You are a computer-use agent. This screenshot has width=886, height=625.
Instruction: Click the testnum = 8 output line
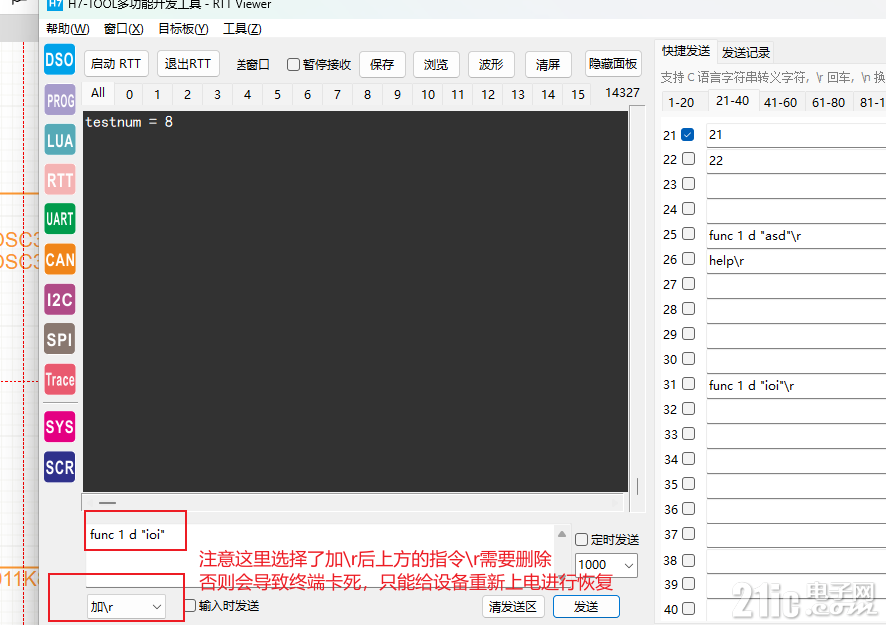pyautogui.click(x=129, y=122)
